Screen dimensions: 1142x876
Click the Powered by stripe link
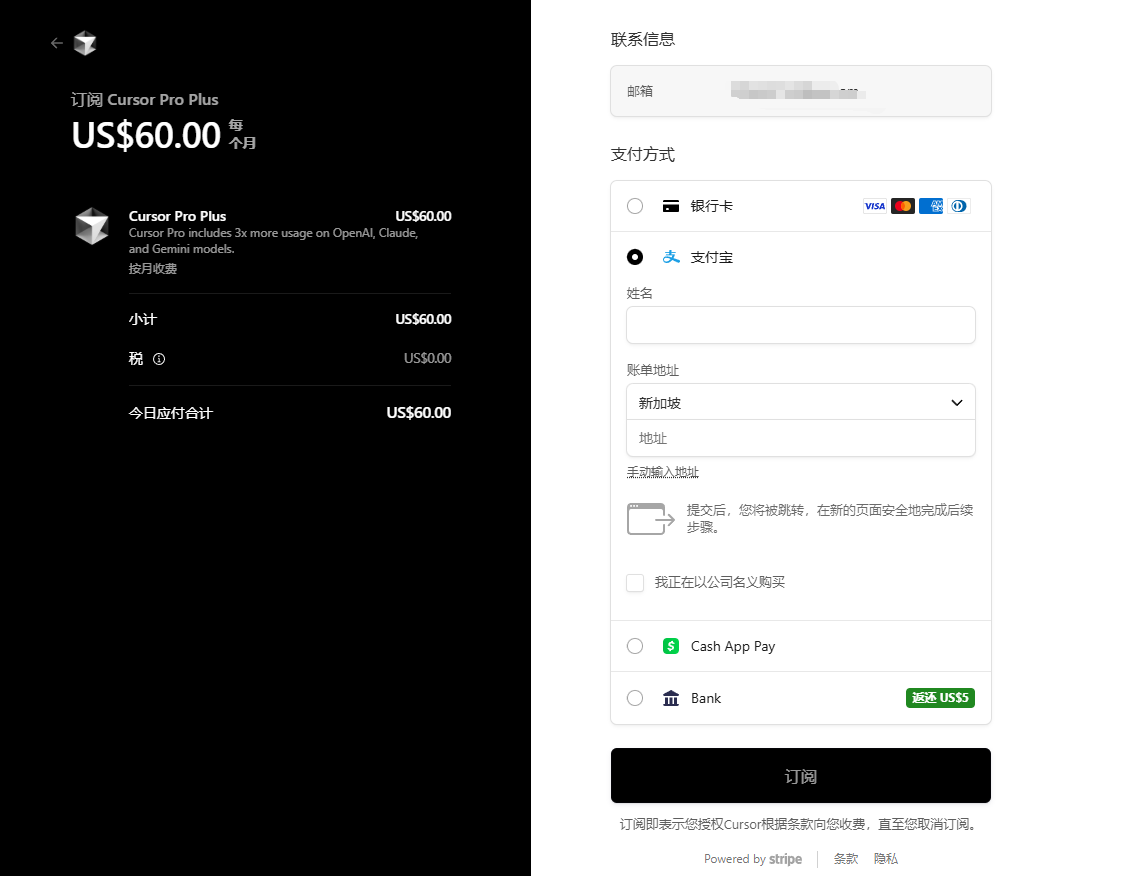tap(753, 859)
